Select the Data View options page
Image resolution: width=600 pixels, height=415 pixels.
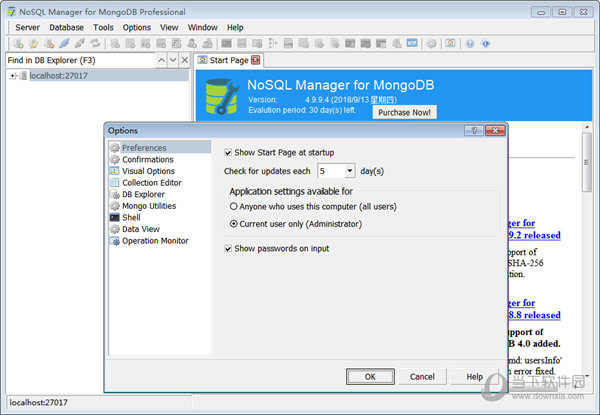point(141,229)
